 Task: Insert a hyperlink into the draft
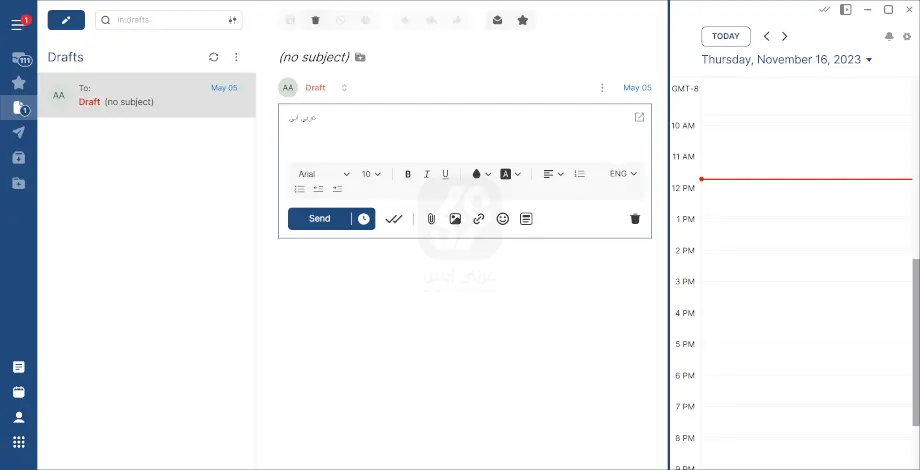click(x=479, y=219)
